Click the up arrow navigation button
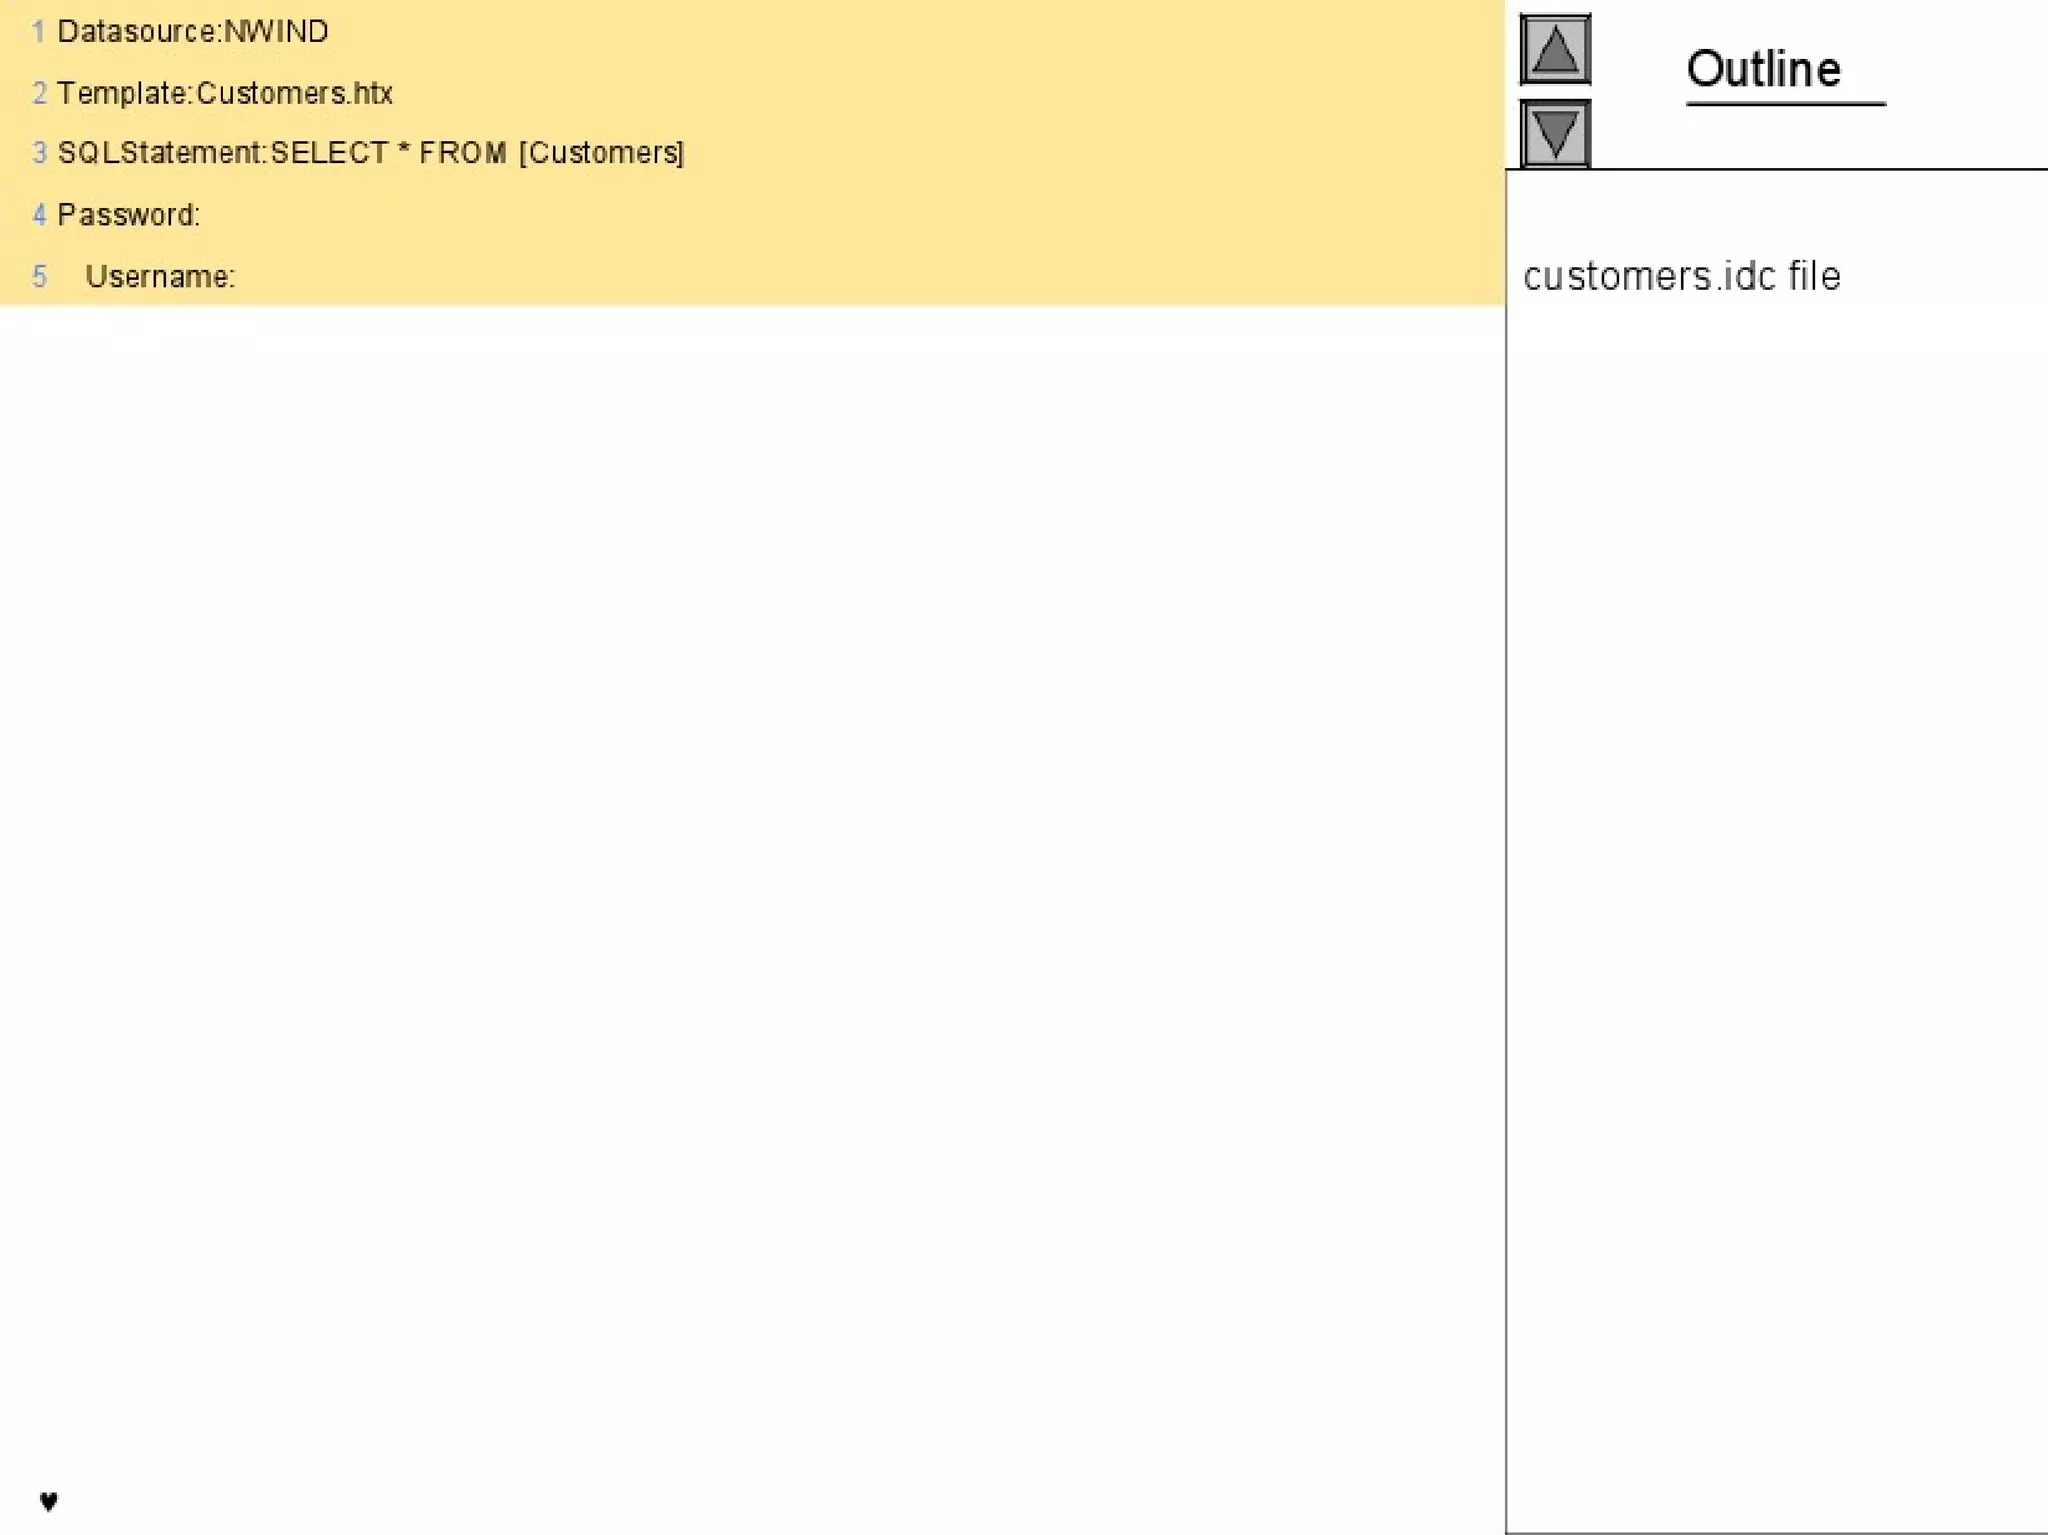 (1554, 49)
